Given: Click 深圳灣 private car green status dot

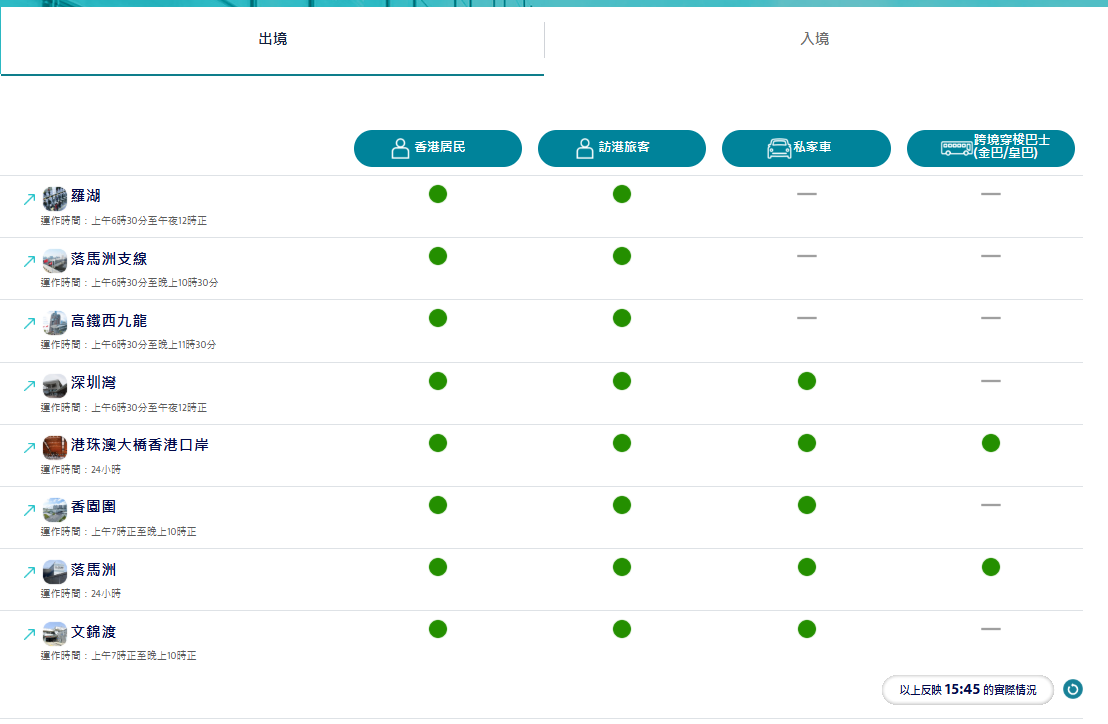Looking at the screenshot, I should click(807, 381).
